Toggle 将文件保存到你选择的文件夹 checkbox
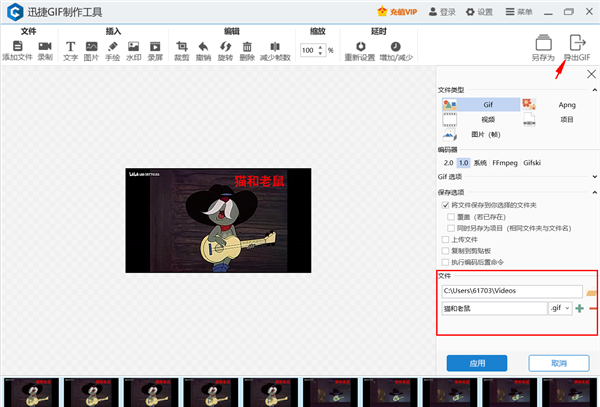Image resolution: width=600 pixels, height=407 pixels. tap(445, 205)
